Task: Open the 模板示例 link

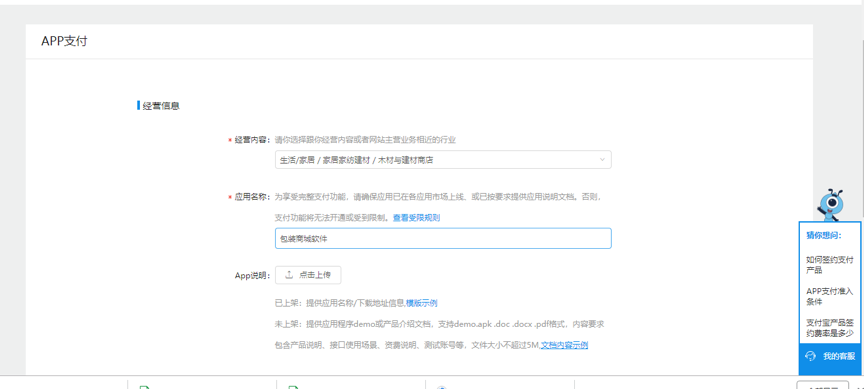Action: point(422,303)
